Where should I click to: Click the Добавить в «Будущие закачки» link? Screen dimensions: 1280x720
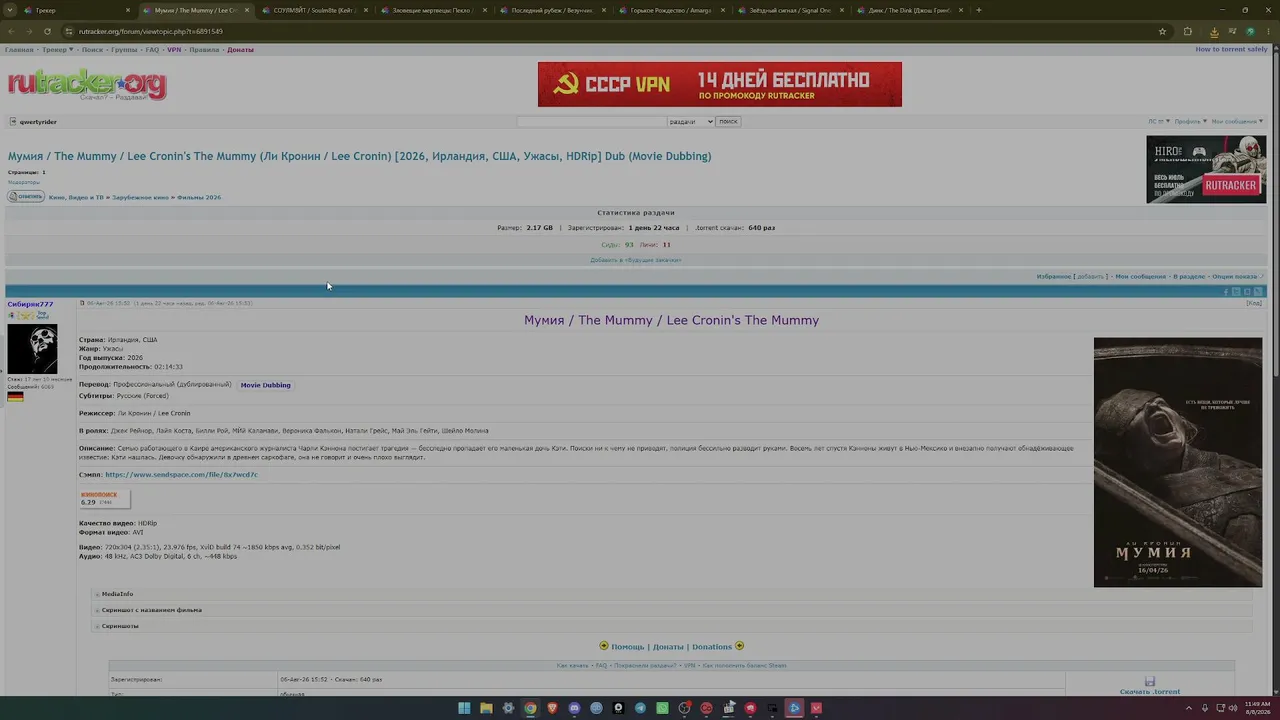click(x=635, y=260)
